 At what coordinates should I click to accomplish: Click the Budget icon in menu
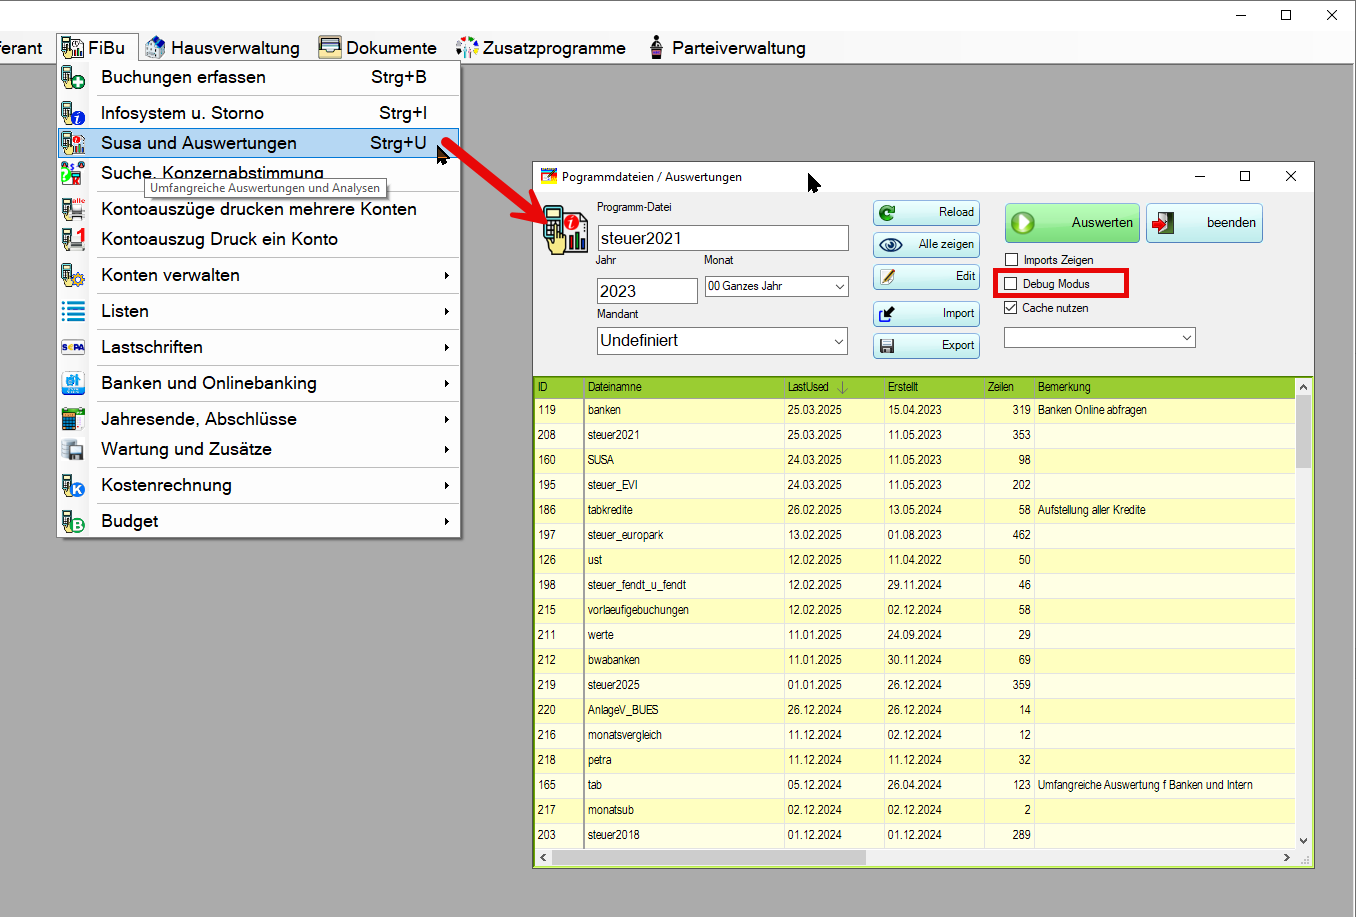click(73, 521)
